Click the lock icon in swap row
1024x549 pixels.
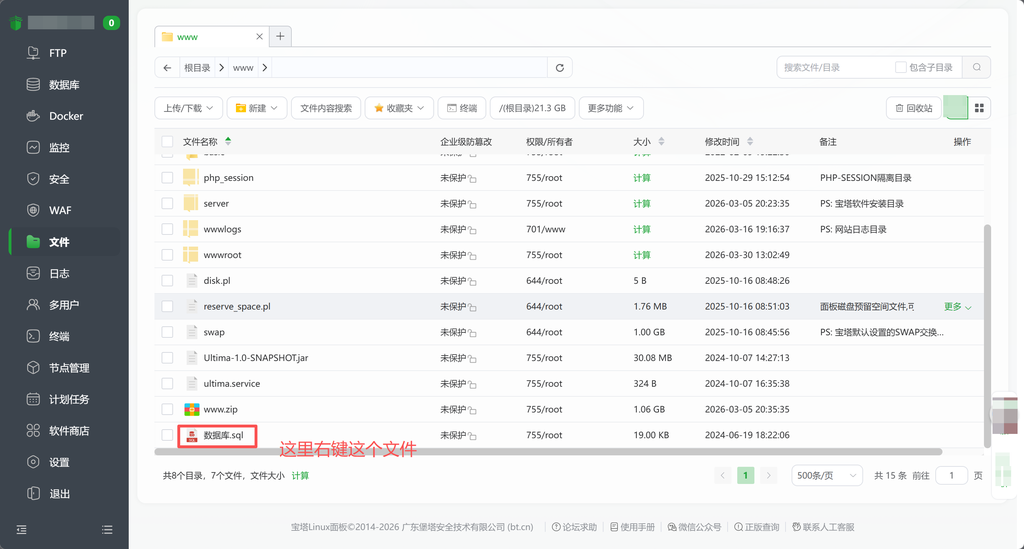[472, 333]
